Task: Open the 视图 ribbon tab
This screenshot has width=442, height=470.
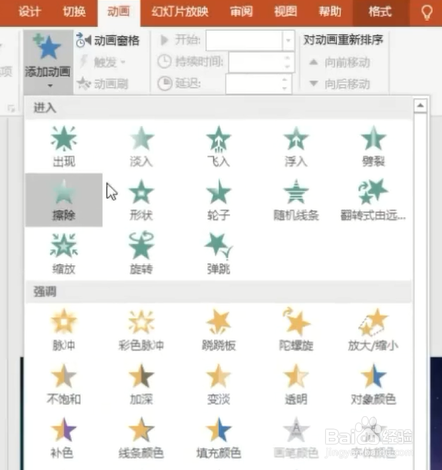Action: [286, 12]
